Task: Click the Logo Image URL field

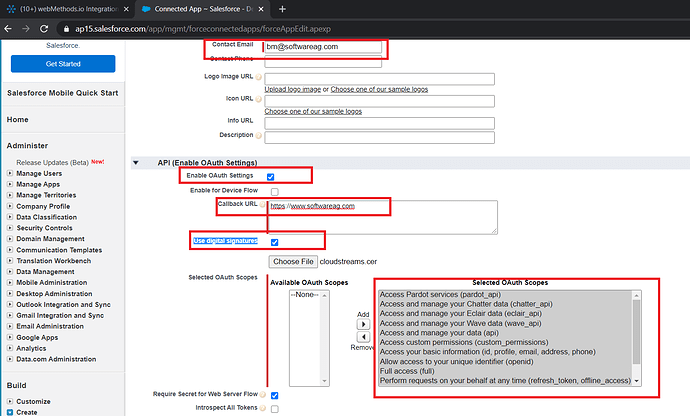Action: tap(379, 79)
